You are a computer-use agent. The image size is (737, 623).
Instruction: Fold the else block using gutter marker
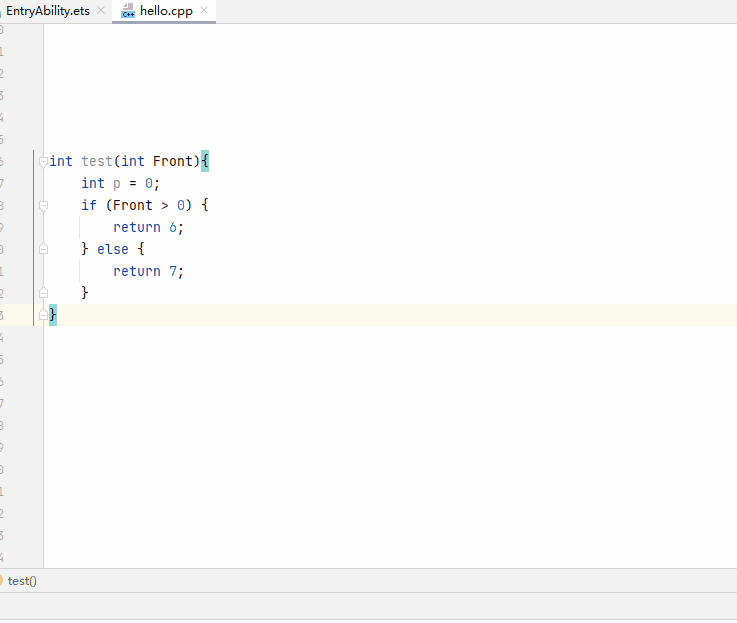coord(43,249)
